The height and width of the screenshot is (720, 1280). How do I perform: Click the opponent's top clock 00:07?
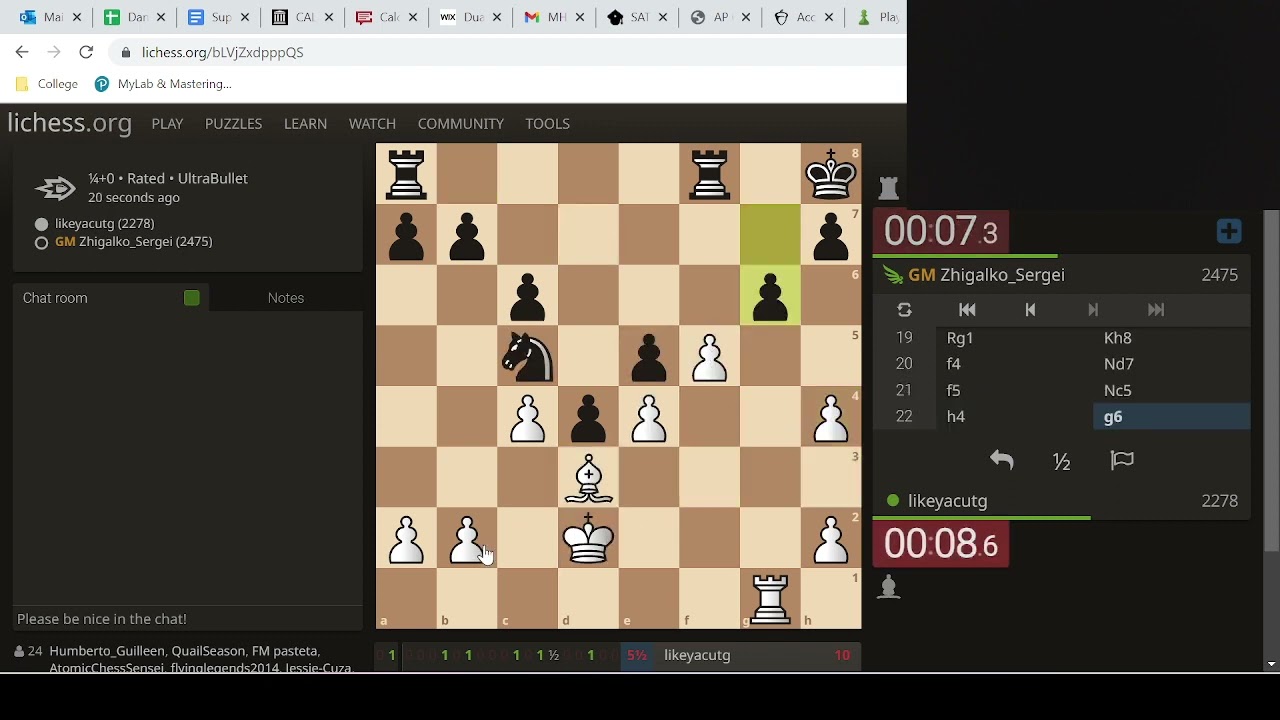(x=940, y=232)
